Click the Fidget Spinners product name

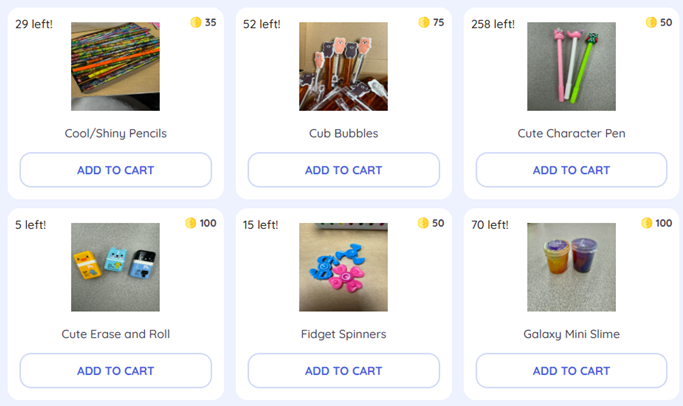[343, 334]
